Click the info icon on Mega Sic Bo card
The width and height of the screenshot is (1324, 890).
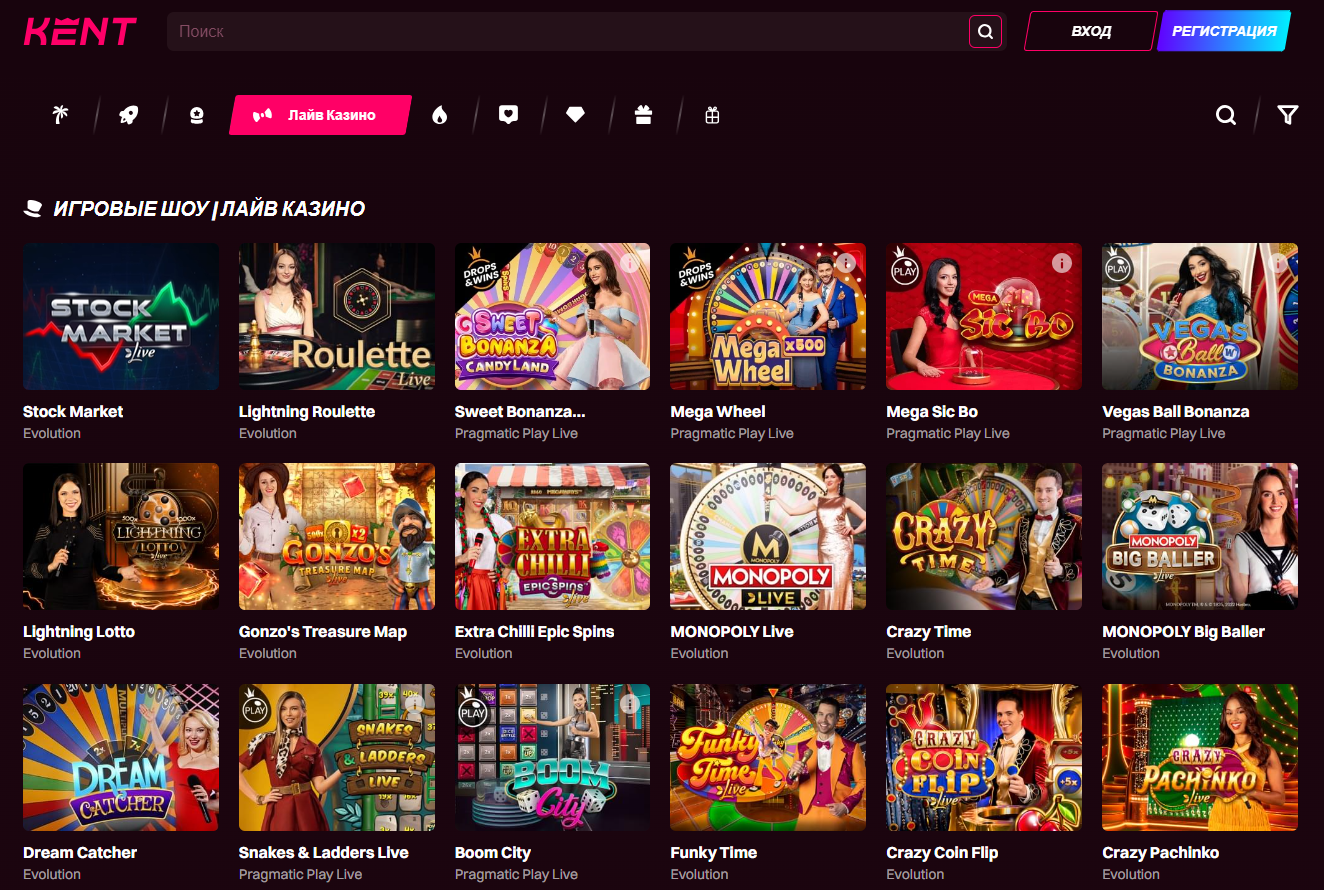[1062, 263]
